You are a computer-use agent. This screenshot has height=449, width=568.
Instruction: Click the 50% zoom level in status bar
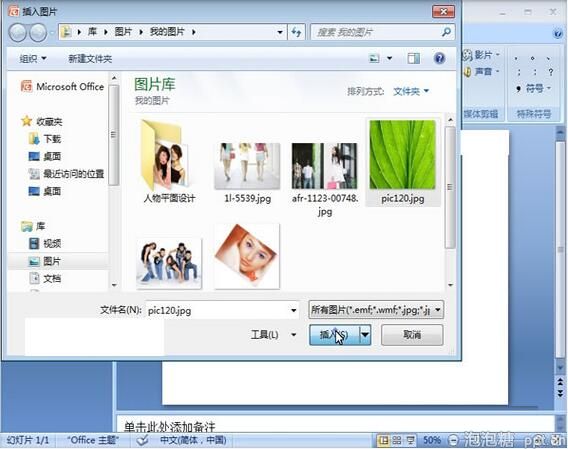(432, 440)
